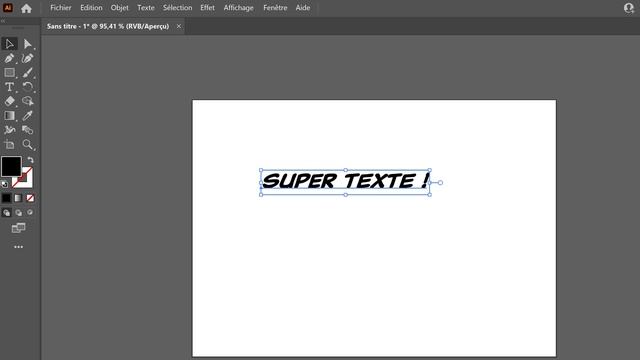Select the Zoom magnifier tool
Viewport: 640px width, 360px height.
(27, 144)
